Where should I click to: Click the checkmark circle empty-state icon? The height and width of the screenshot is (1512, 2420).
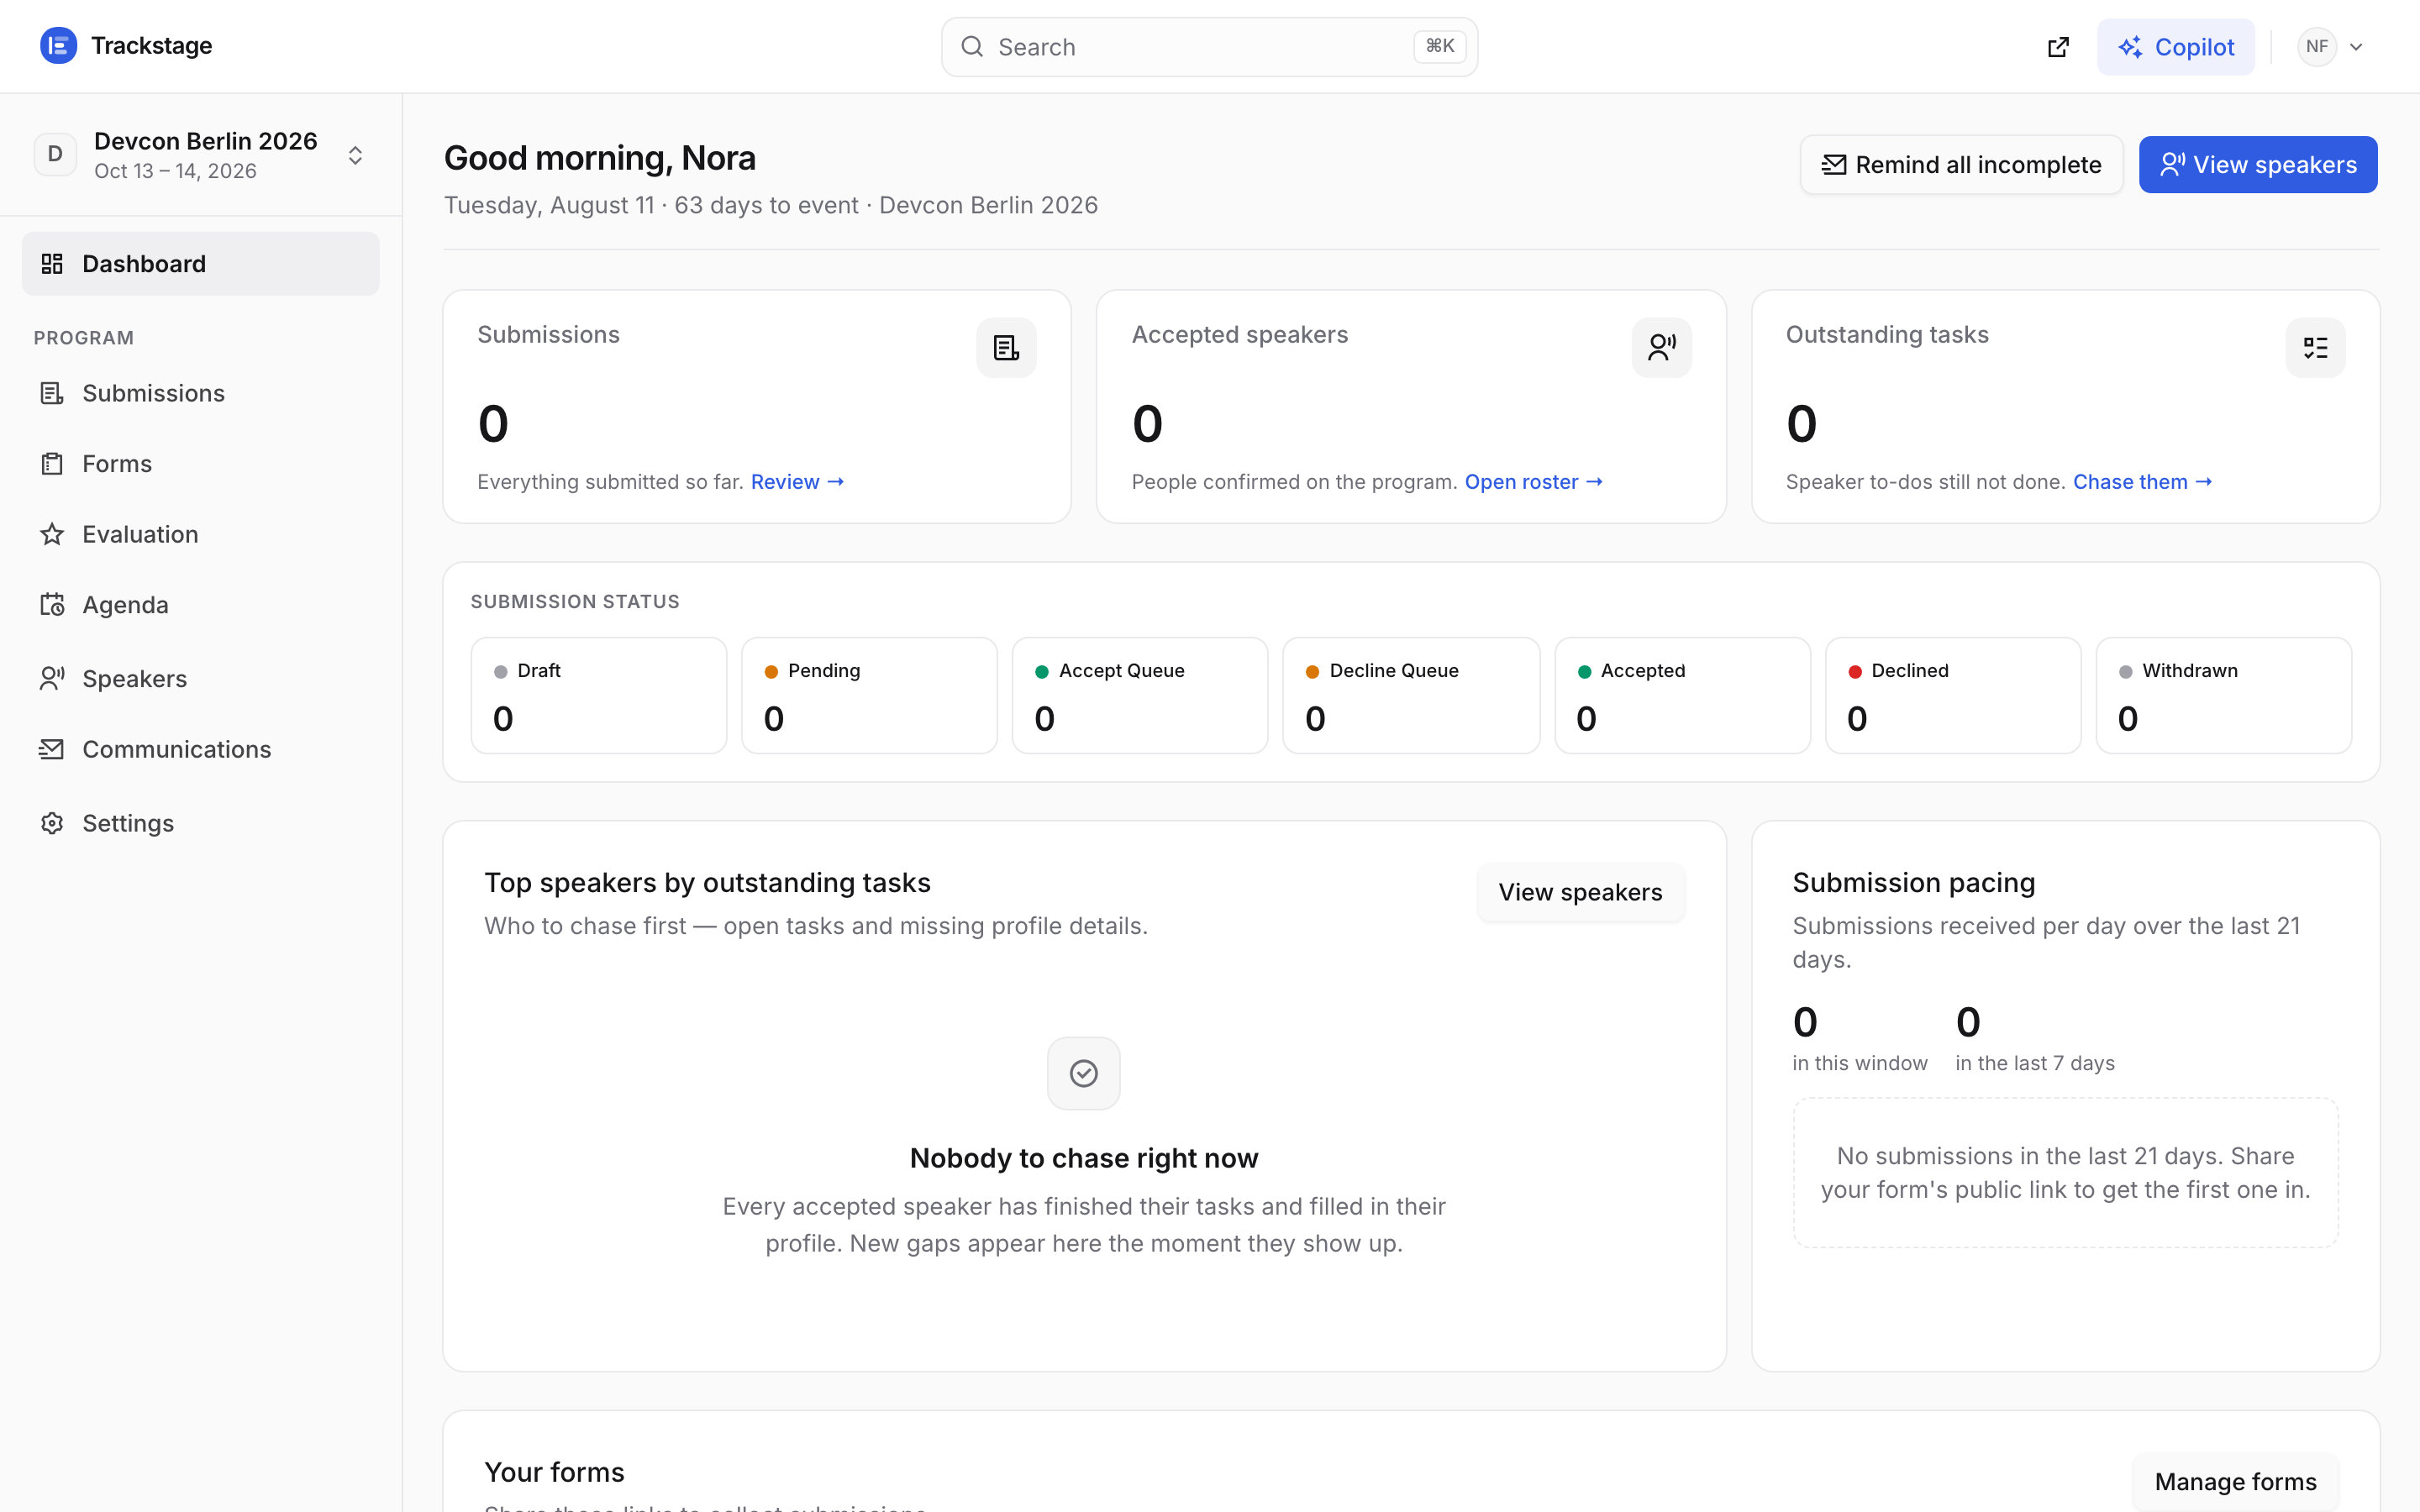click(1083, 1073)
